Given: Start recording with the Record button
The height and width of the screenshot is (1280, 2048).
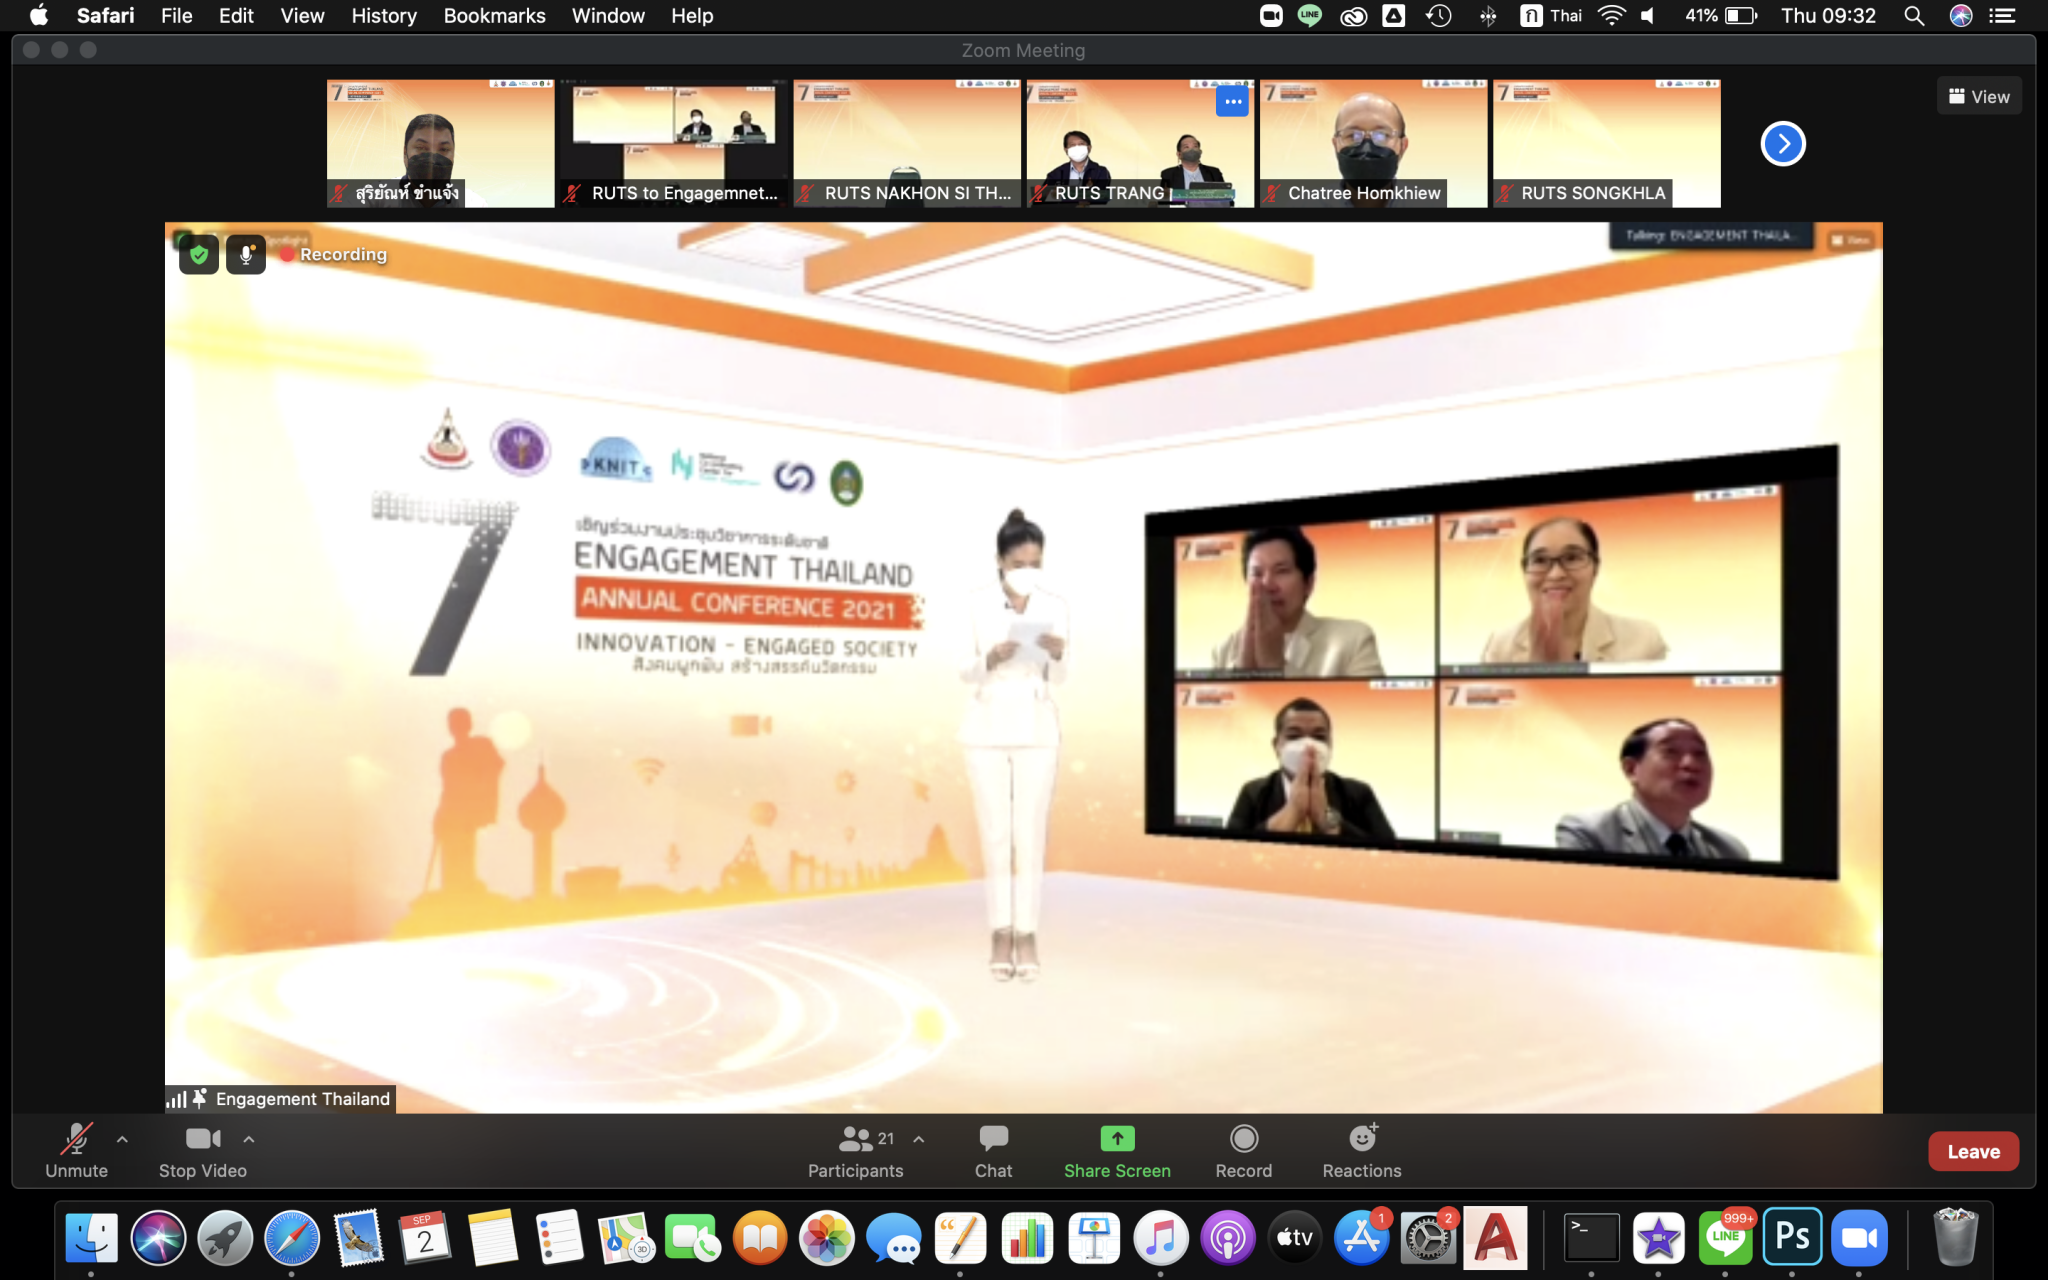Looking at the screenshot, I should click(x=1244, y=1150).
